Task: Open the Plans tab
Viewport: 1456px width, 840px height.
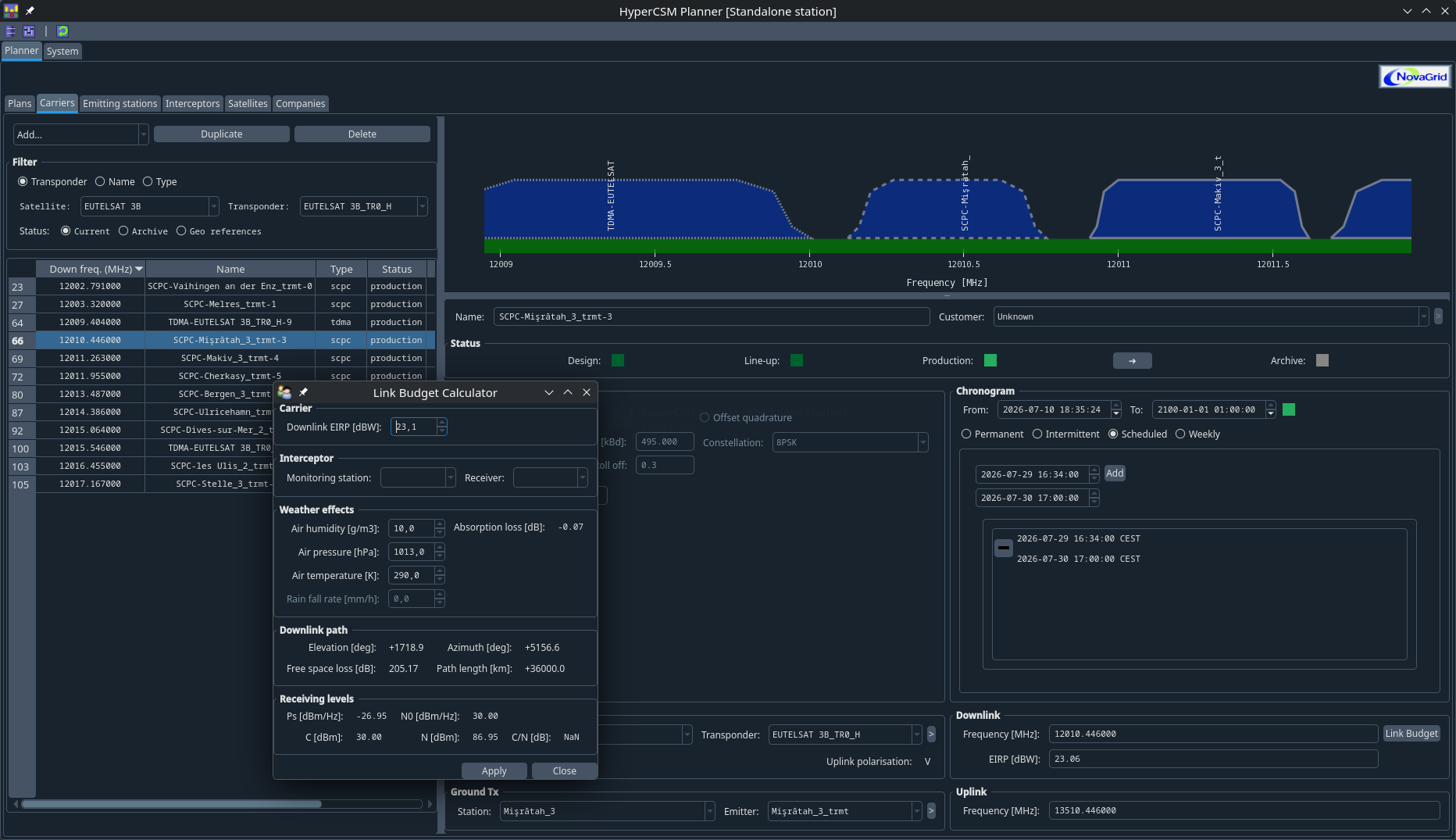Action: (20, 103)
